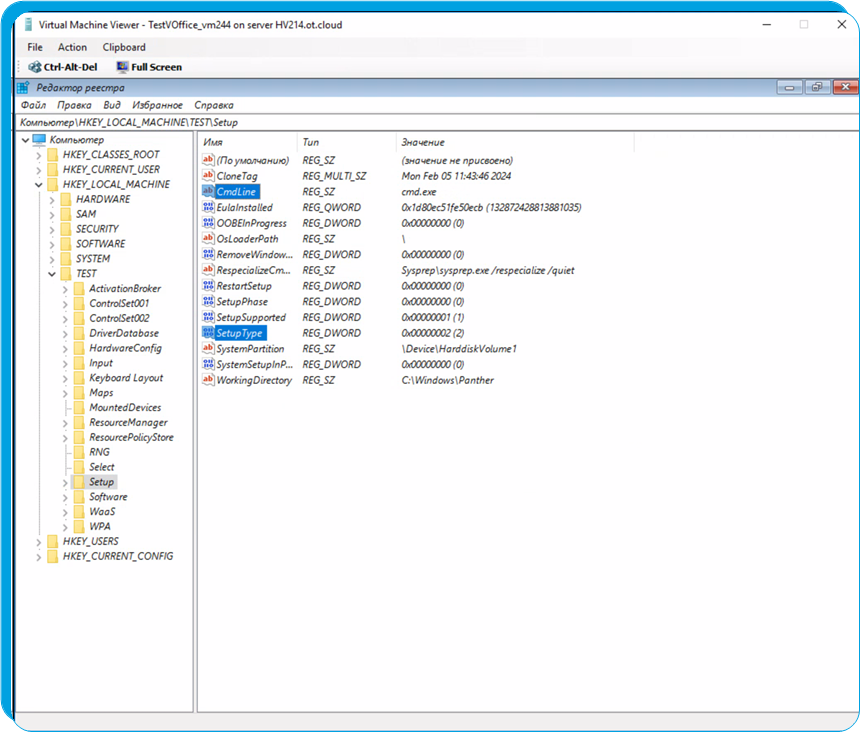Click the Ctrl-Alt-Del toolbar button
This screenshot has width=860, height=732.
coord(63,67)
